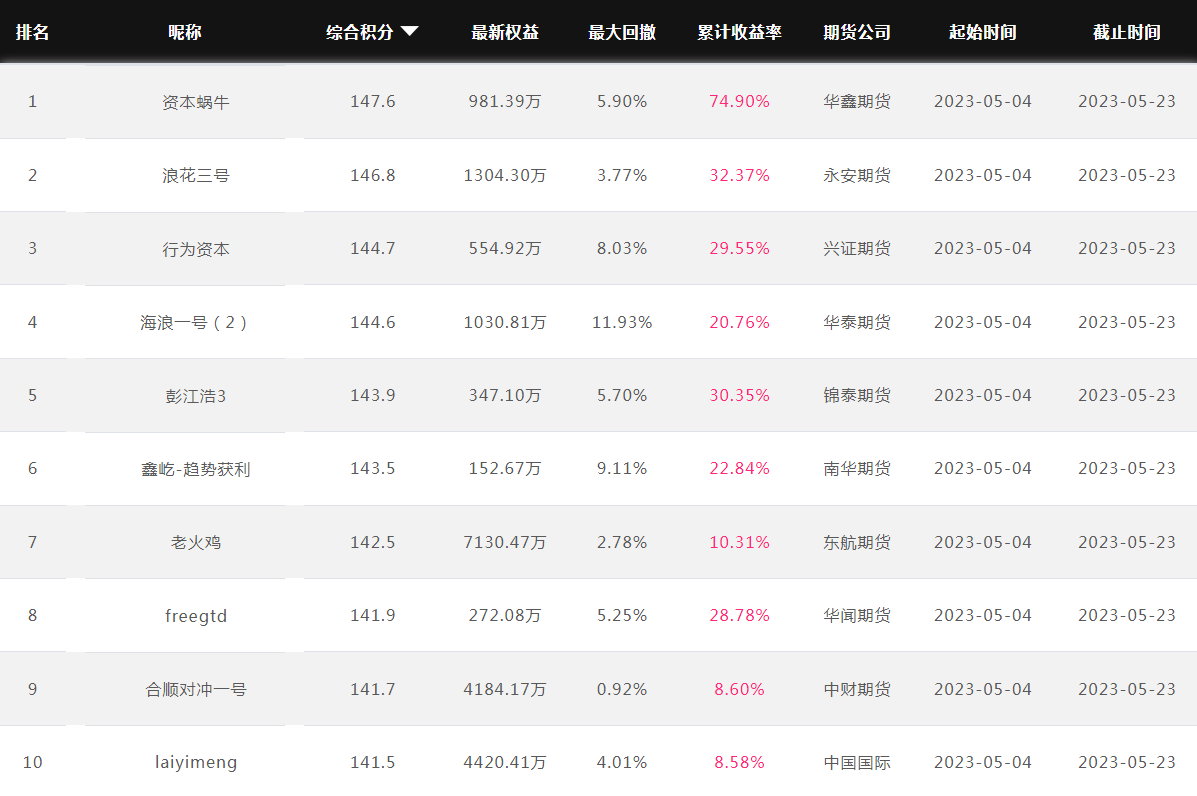Click the 综合积分 header label
This screenshot has width=1197, height=796.
(360, 32)
